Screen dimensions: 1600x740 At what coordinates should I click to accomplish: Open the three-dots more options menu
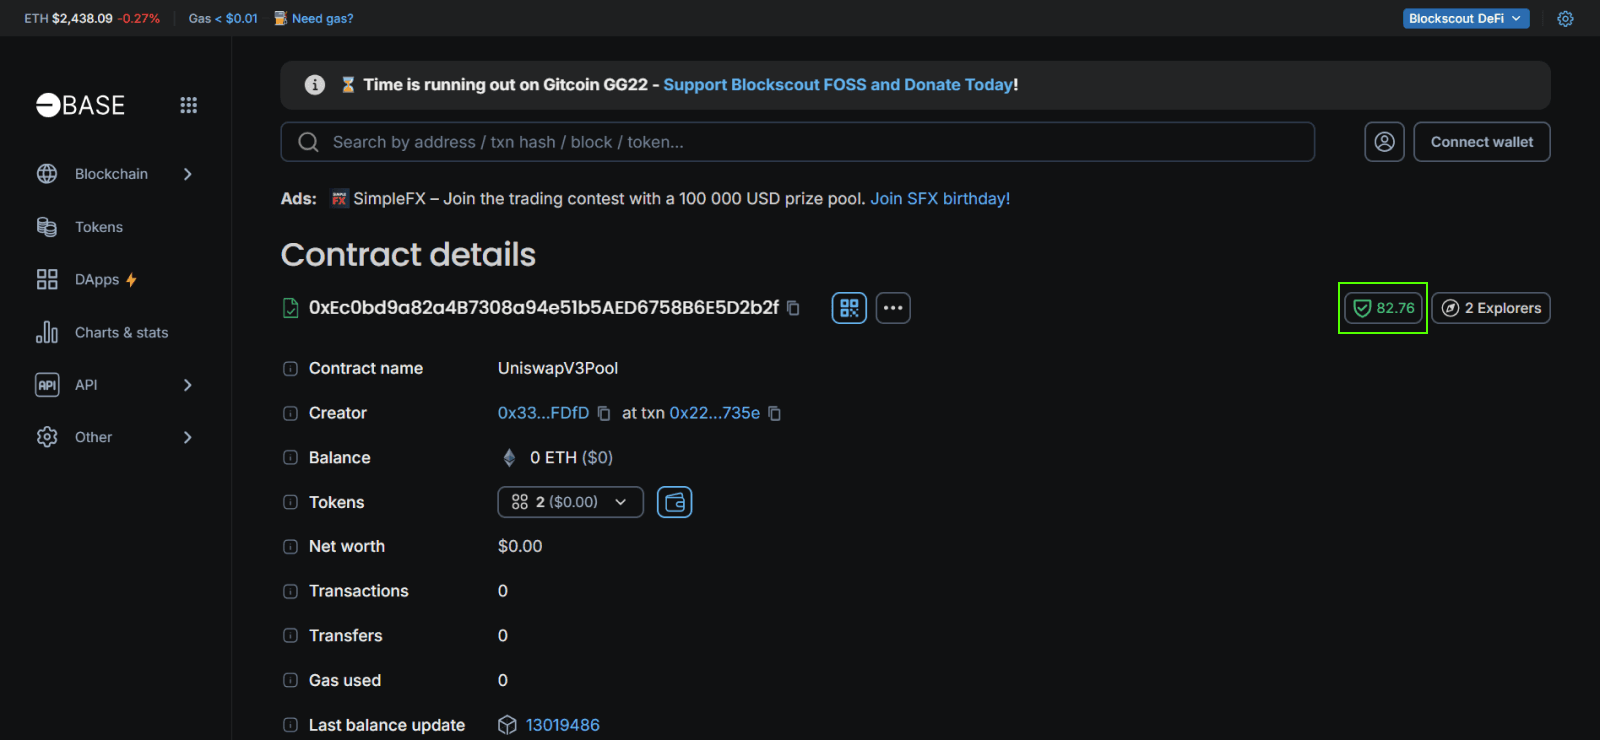click(x=893, y=308)
